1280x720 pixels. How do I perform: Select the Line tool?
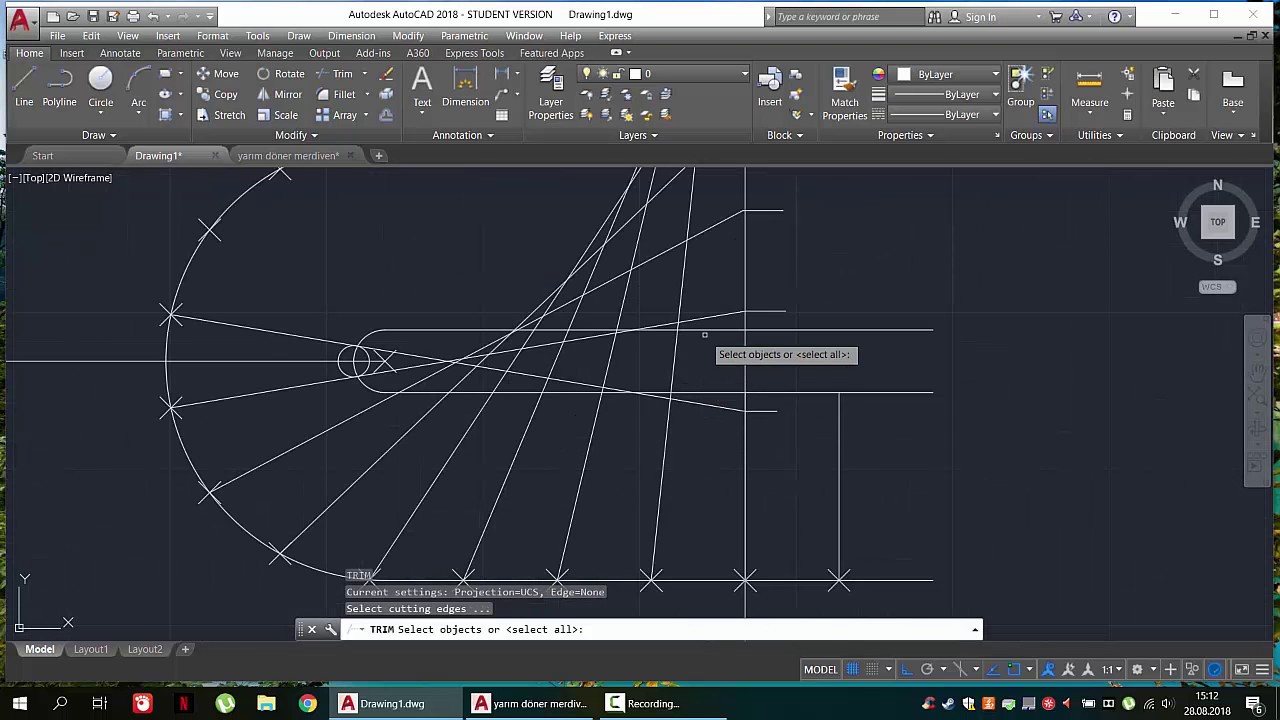point(24,87)
